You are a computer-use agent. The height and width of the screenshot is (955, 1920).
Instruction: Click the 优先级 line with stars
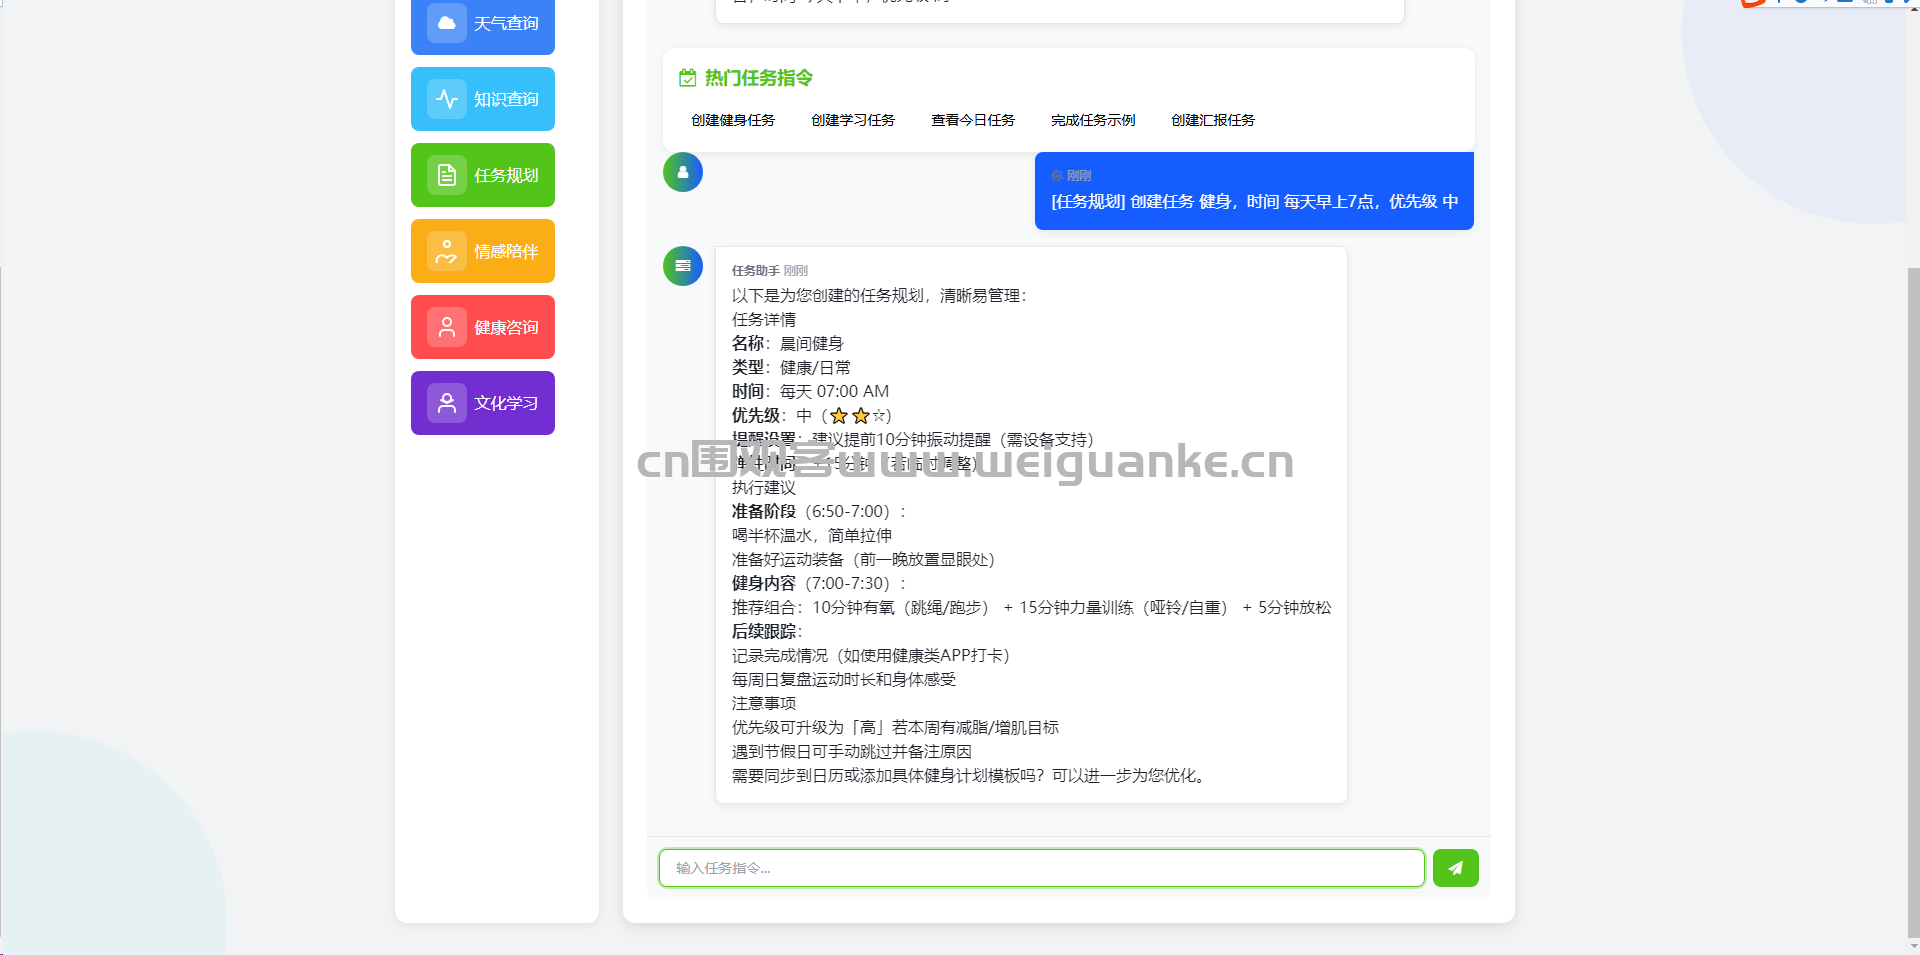click(812, 416)
